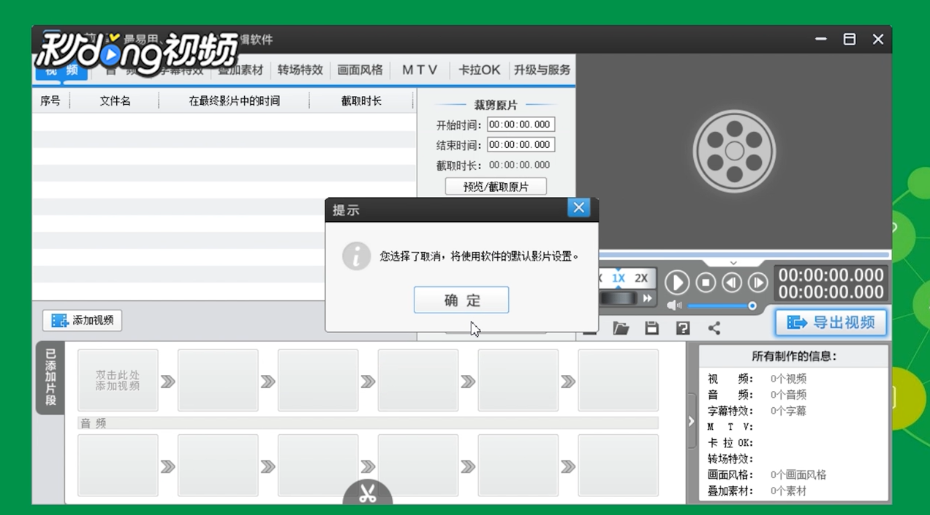Click 预览/截取原片 button
The width and height of the screenshot is (930, 515).
click(496, 187)
